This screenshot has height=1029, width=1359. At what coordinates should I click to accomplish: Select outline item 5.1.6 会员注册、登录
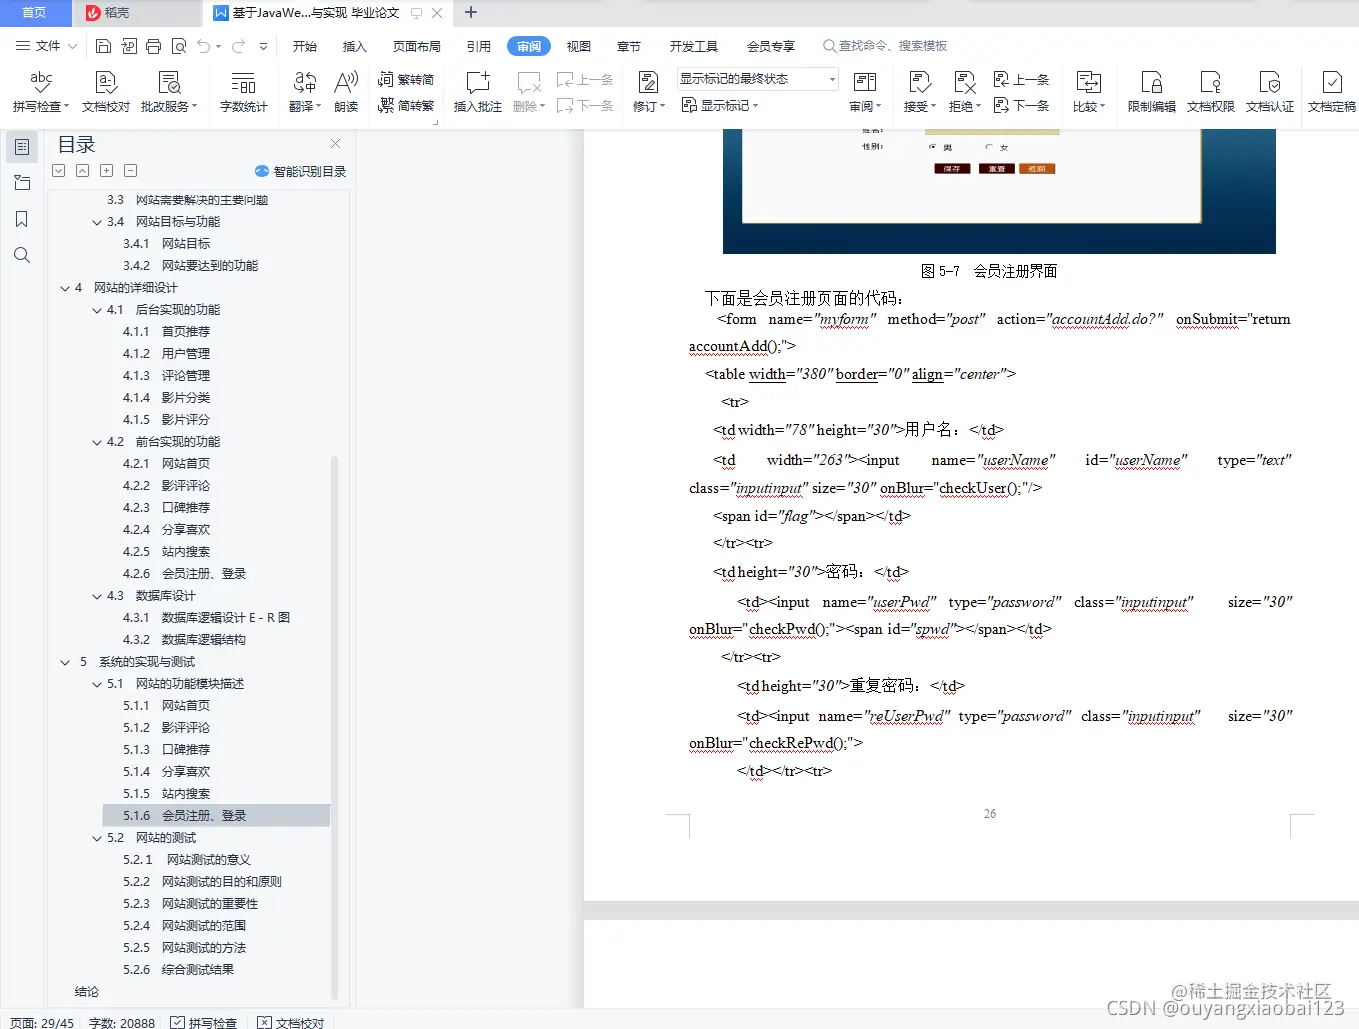[x=216, y=816]
